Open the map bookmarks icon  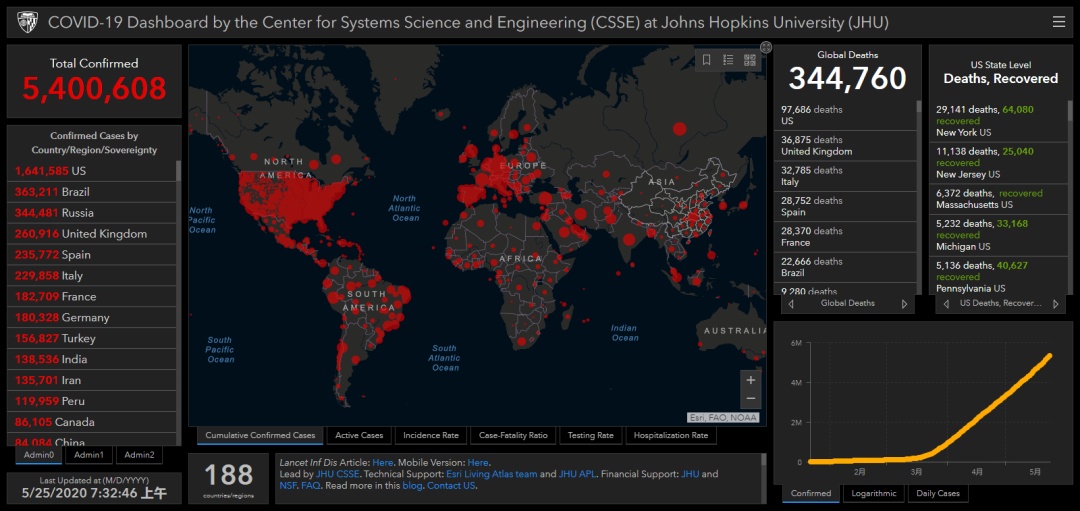(x=707, y=60)
